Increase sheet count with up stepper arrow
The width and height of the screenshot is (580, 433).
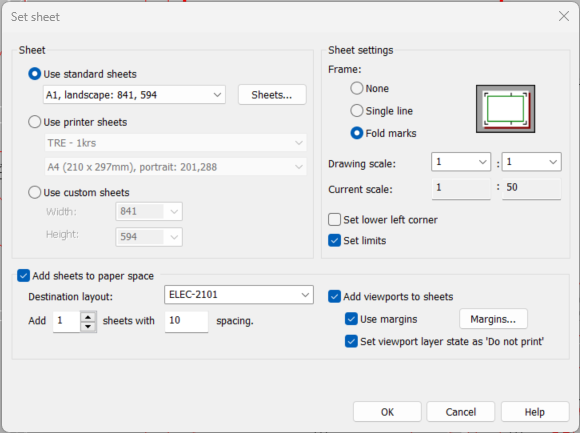88,317
